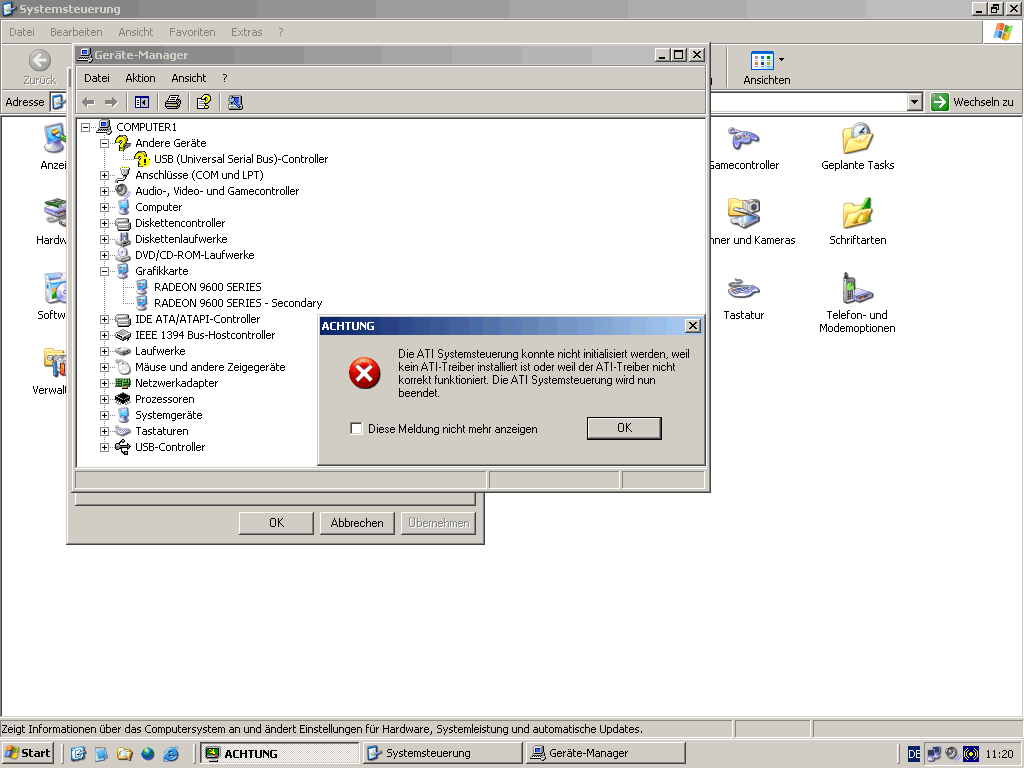This screenshot has width=1024, height=768.
Task: Select 'RADEON 9600 SERIES - Secondary' entry
Action: [x=238, y=303]
